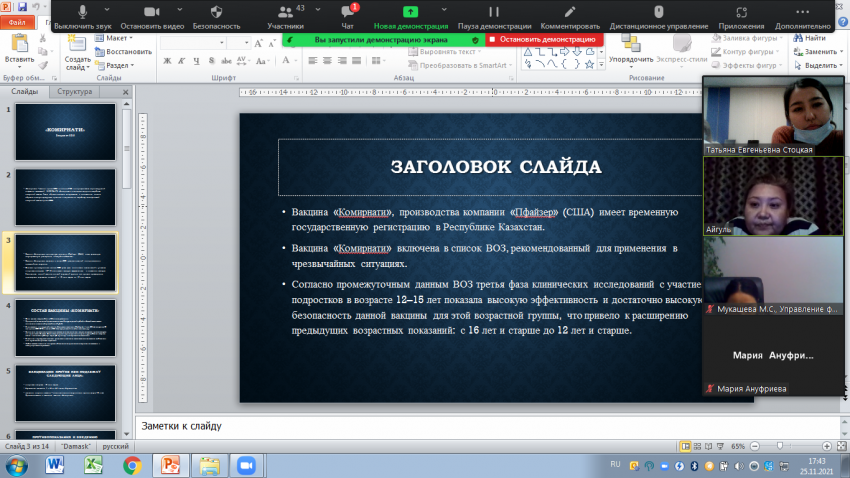
Task: Switch to the Слайды pane tab
Action: coord(25,92)
